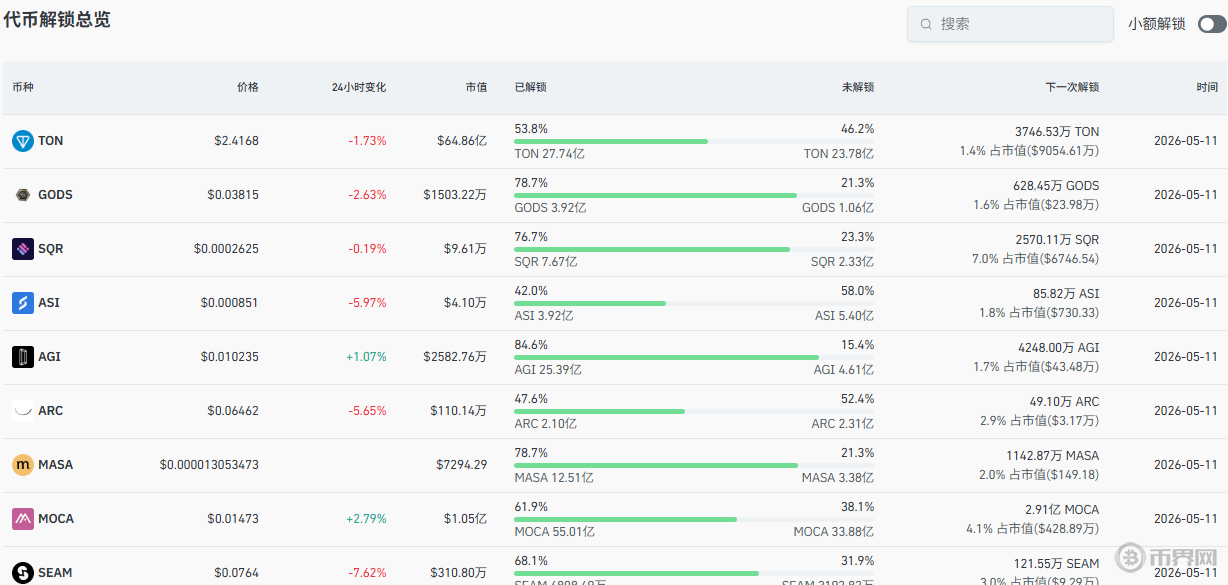This screenshot has height=585, width=1228.
Task: Click GODS market cap $1503.22万
Action: pyautogui.click(x=455, y=195)
